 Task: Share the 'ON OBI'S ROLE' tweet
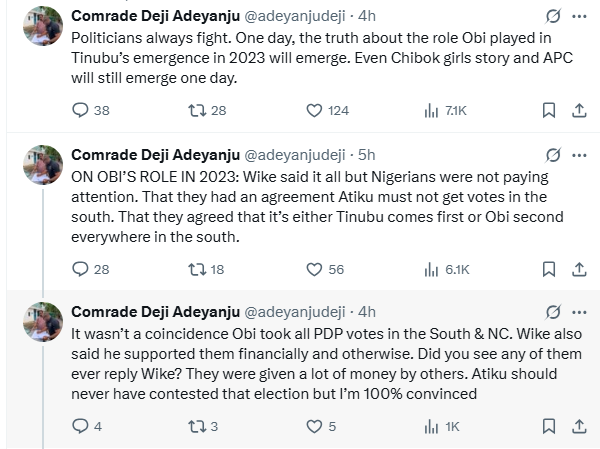point(579,269)
